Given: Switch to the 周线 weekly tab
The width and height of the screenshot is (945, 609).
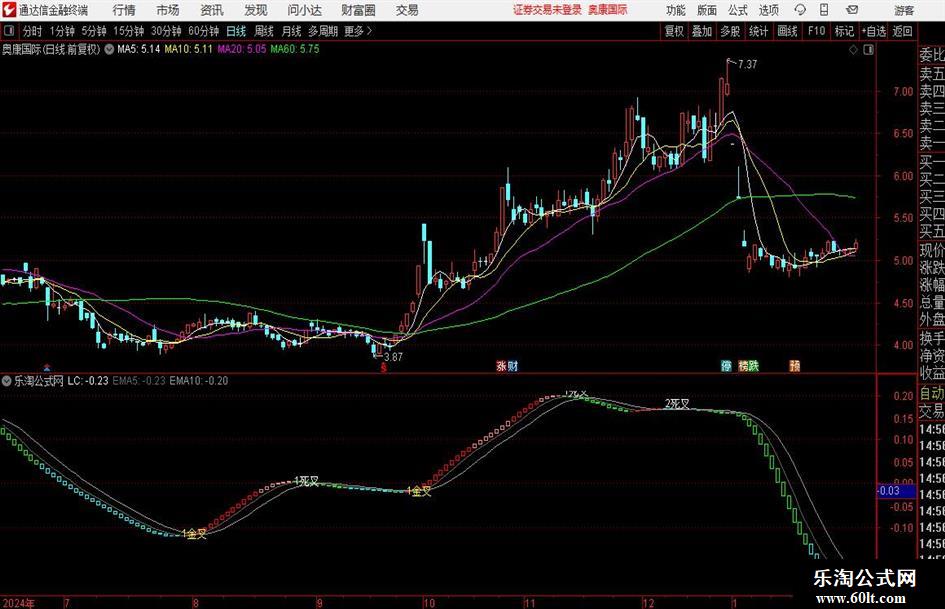Looking at the screenshot, I should pos(264,31).
